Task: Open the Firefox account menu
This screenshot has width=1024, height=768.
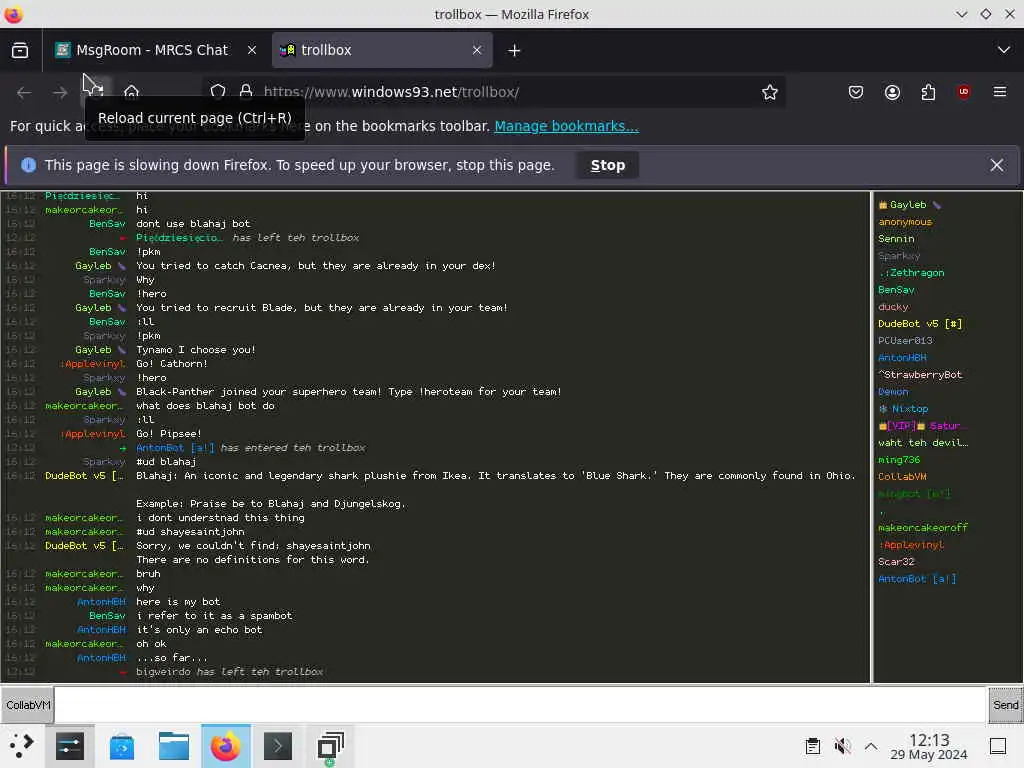Action: [x=892, y=92]
